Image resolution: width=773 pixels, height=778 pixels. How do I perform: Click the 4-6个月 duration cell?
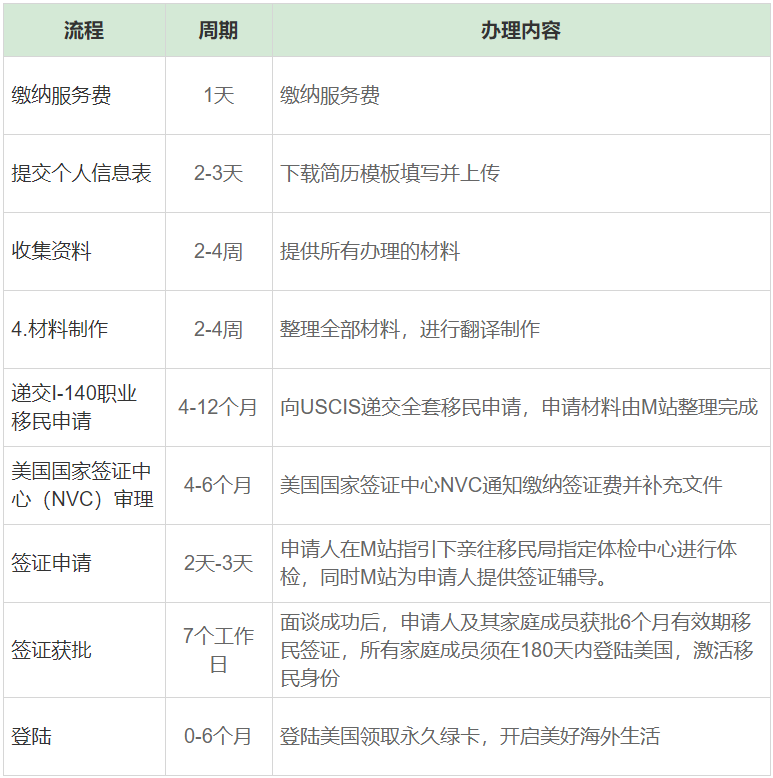click(x=218, y=485)
